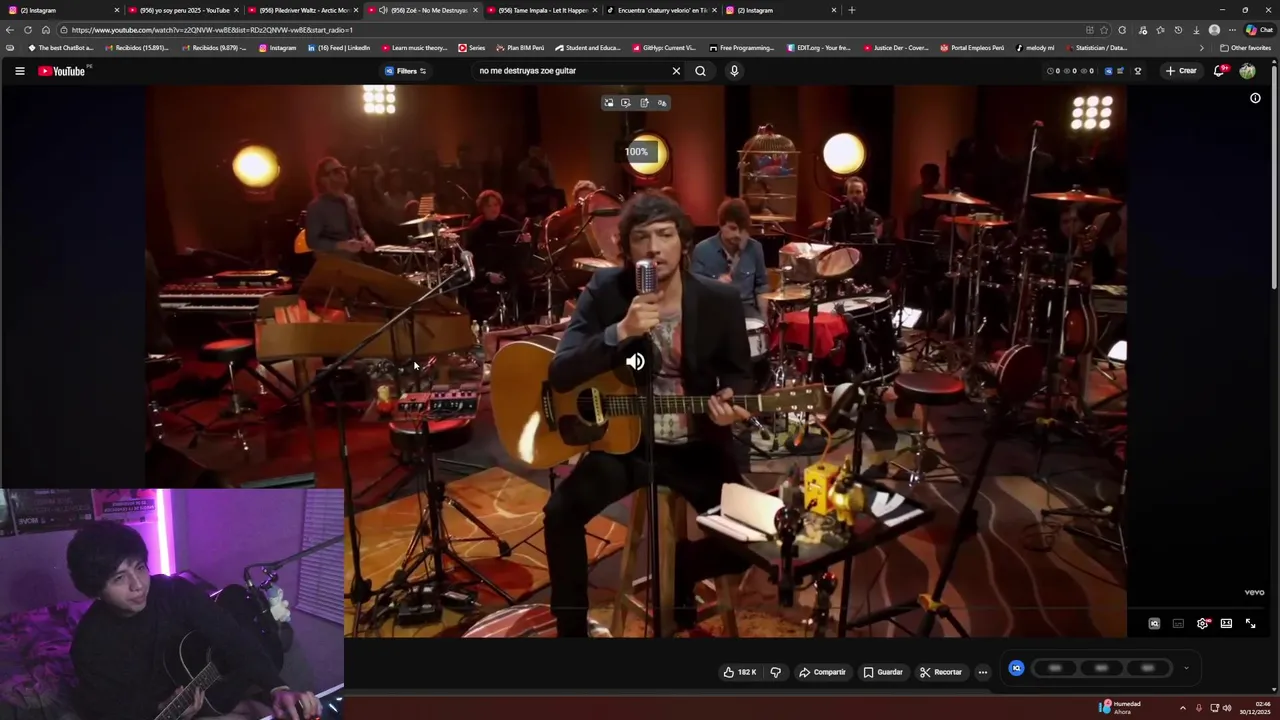Open the YouTube guide hamburger menu
1280x720 pixels.
point(19,71)
